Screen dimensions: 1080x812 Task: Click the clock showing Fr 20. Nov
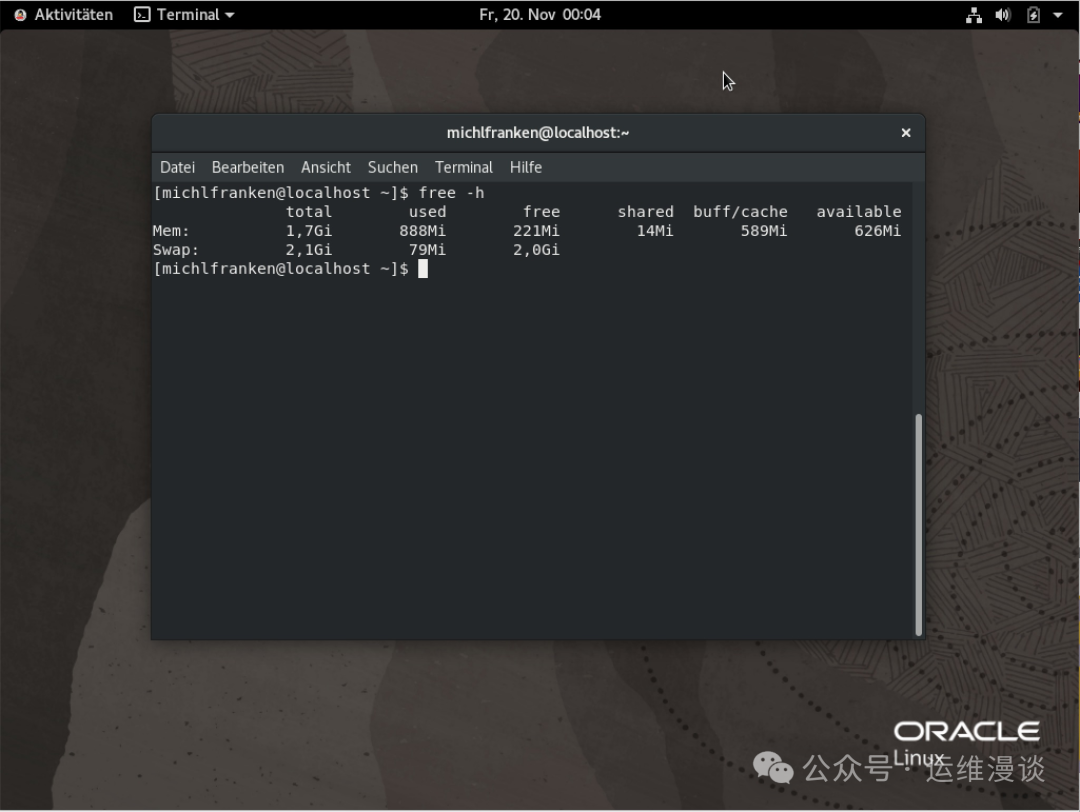pyautogui.click(x=540, y=14)
